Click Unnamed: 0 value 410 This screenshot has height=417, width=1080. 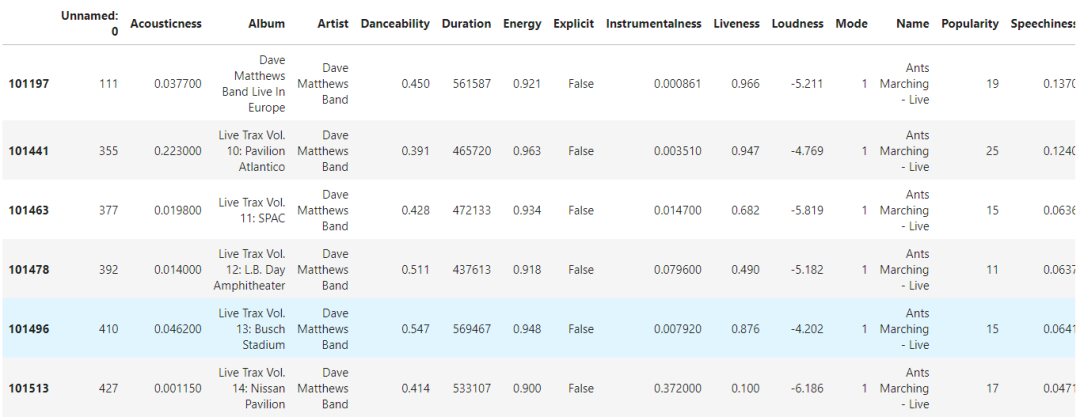pos(108,328)
